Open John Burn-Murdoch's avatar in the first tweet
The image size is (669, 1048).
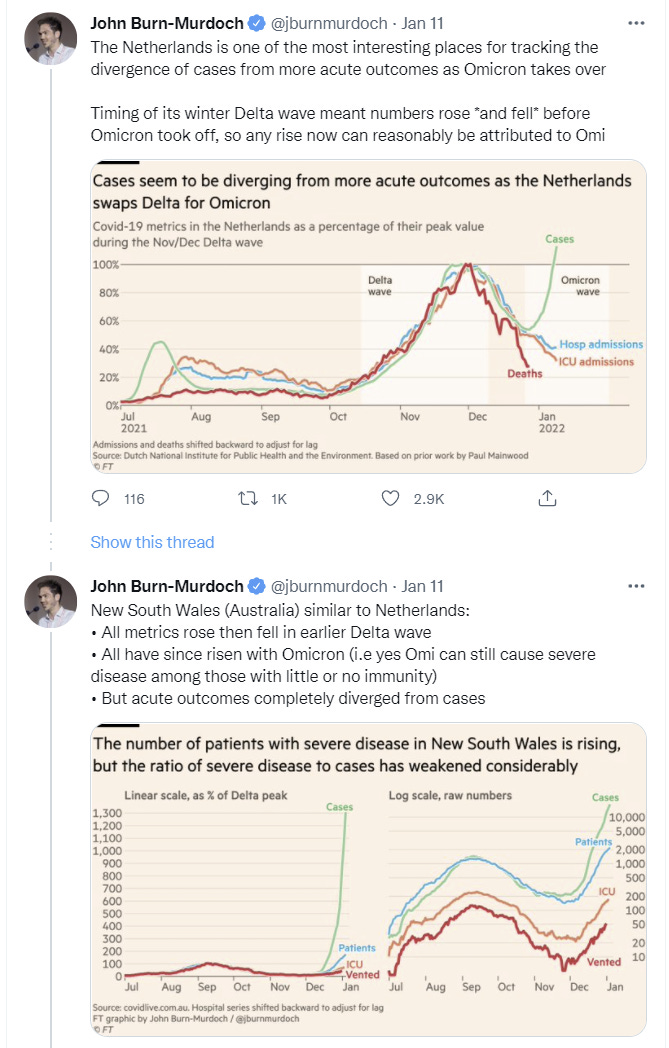tap(51, 38)
